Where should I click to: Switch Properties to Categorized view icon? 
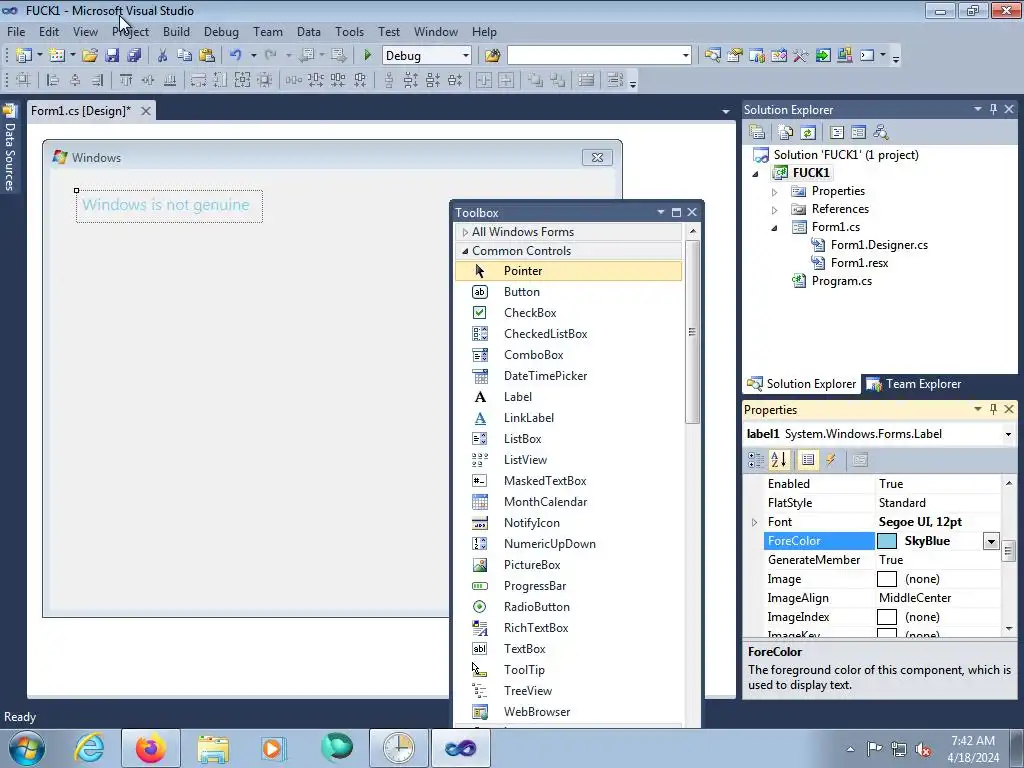click(x=756, y=460)
